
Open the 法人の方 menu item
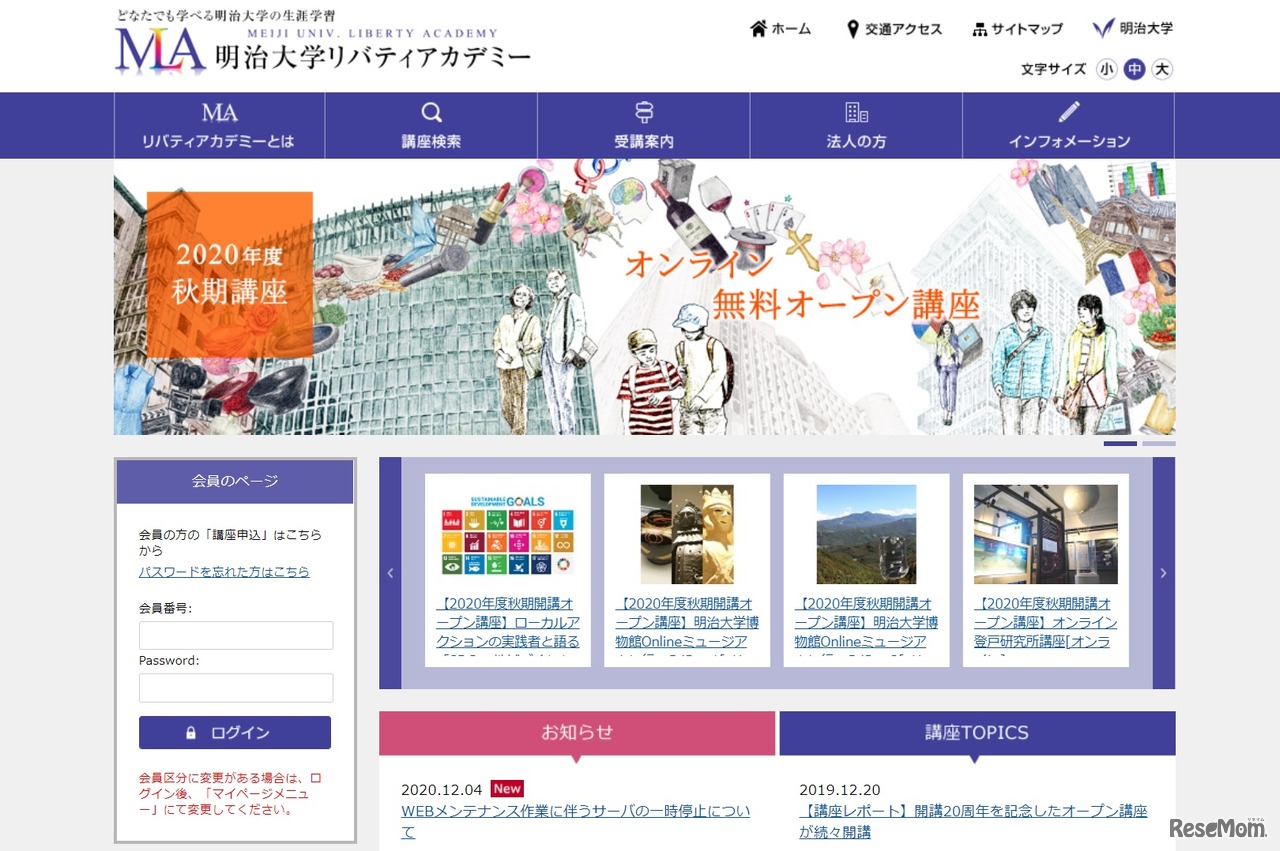856,126
